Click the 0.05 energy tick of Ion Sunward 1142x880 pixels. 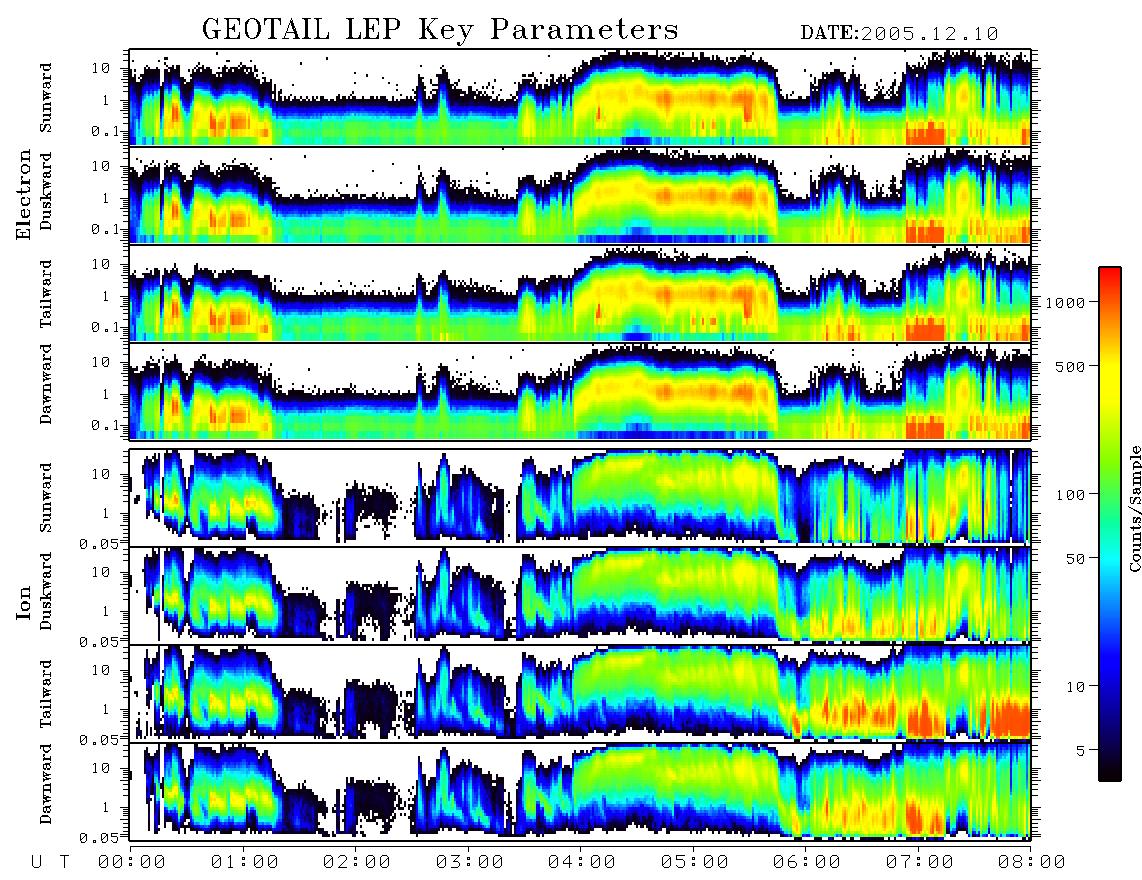tap(101, 543)
